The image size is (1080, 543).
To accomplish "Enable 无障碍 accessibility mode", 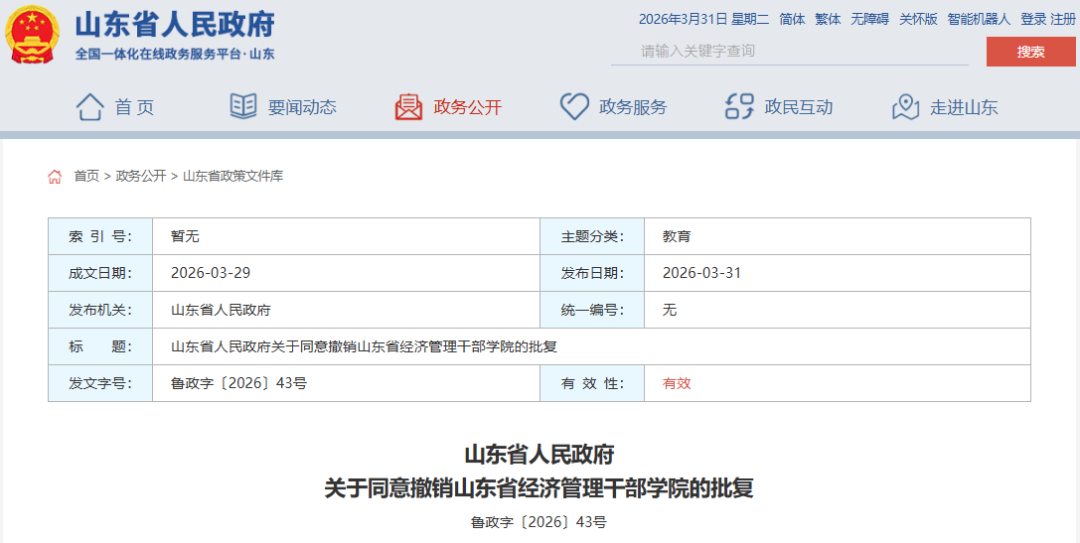I will (869, 19).
